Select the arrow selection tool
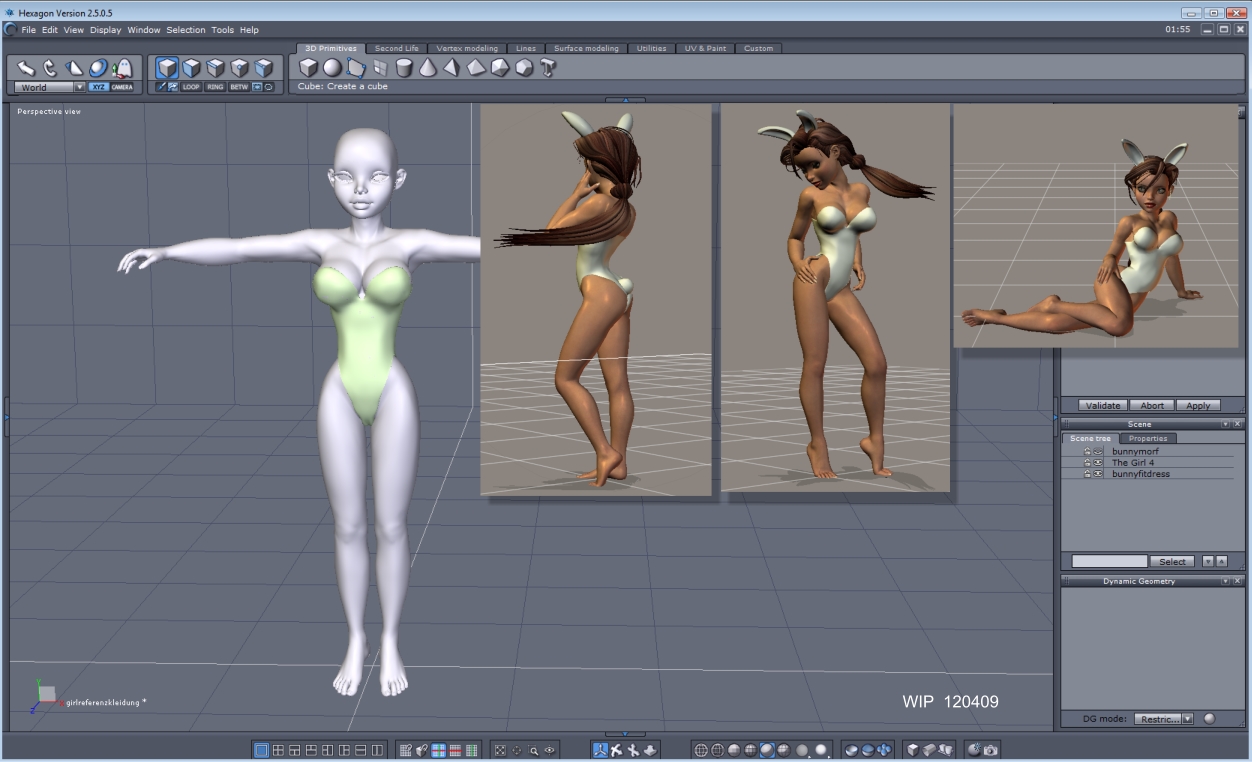This screenshot has width=1252, height=762. click(x=26, y=68)
